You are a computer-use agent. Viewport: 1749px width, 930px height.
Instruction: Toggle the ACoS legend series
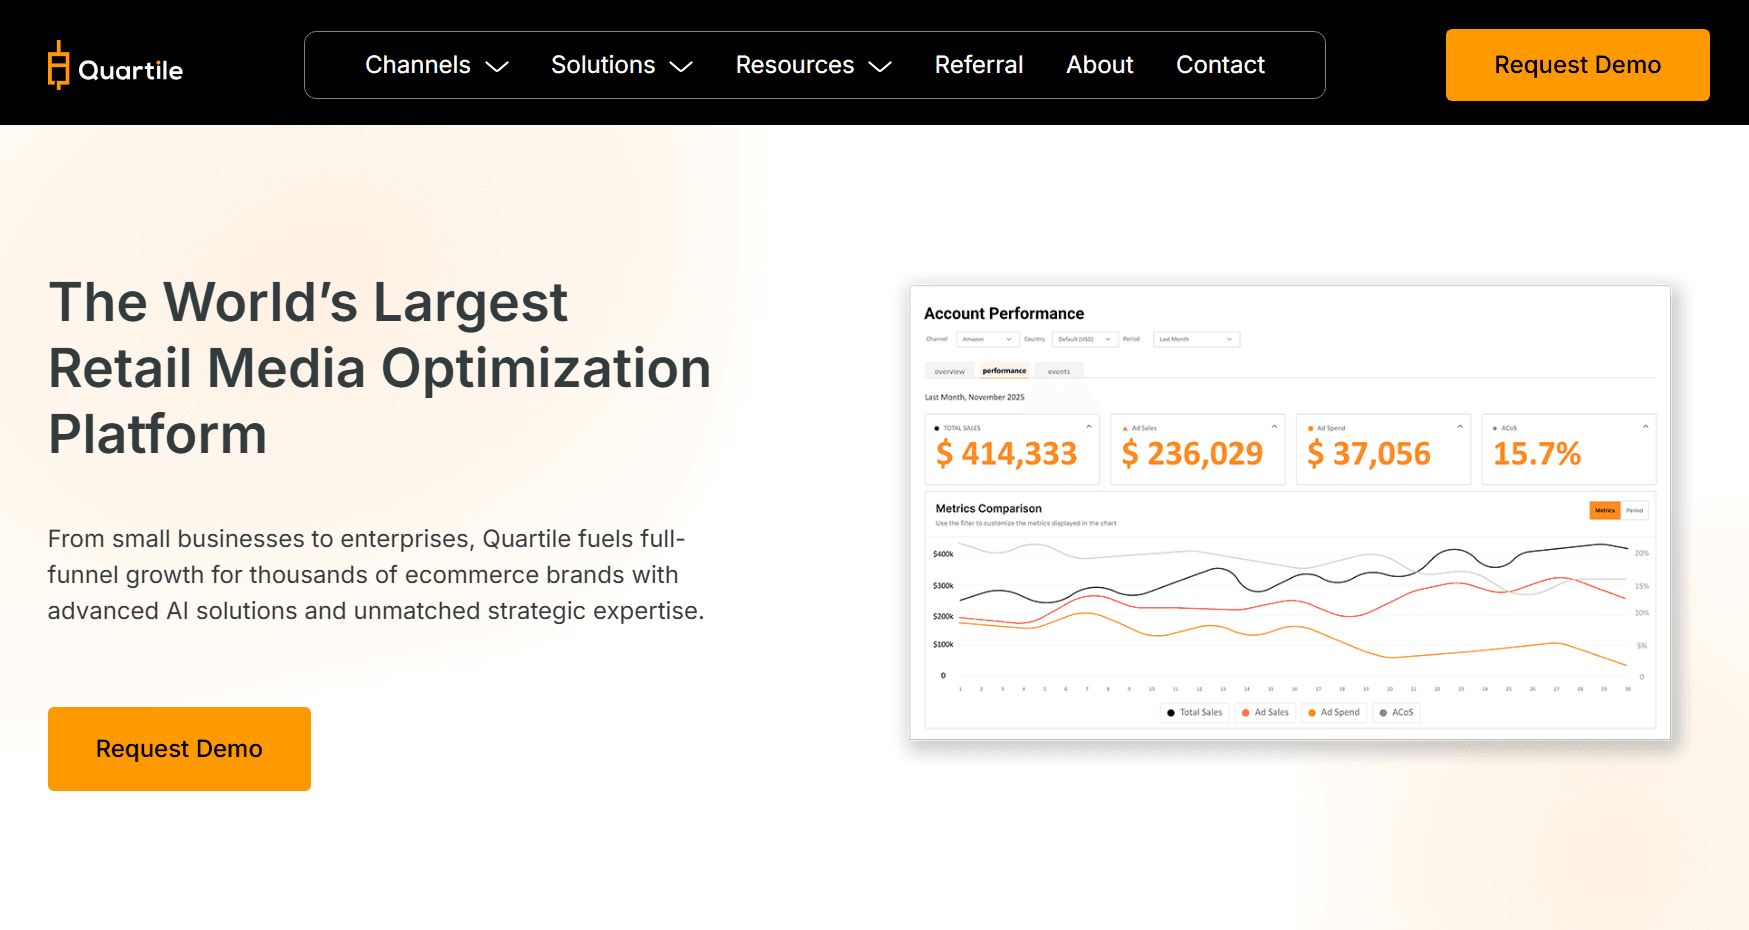click(x=1397, y=713)
